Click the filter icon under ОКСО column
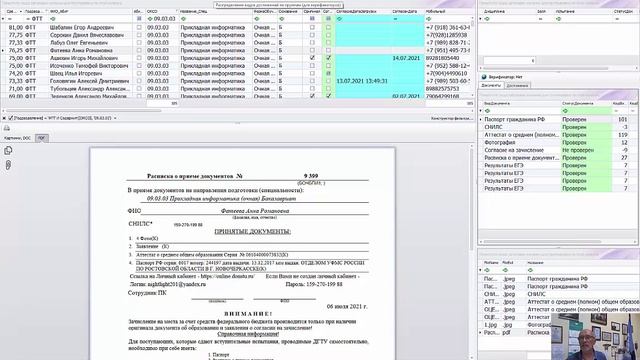 coord(150,19)
